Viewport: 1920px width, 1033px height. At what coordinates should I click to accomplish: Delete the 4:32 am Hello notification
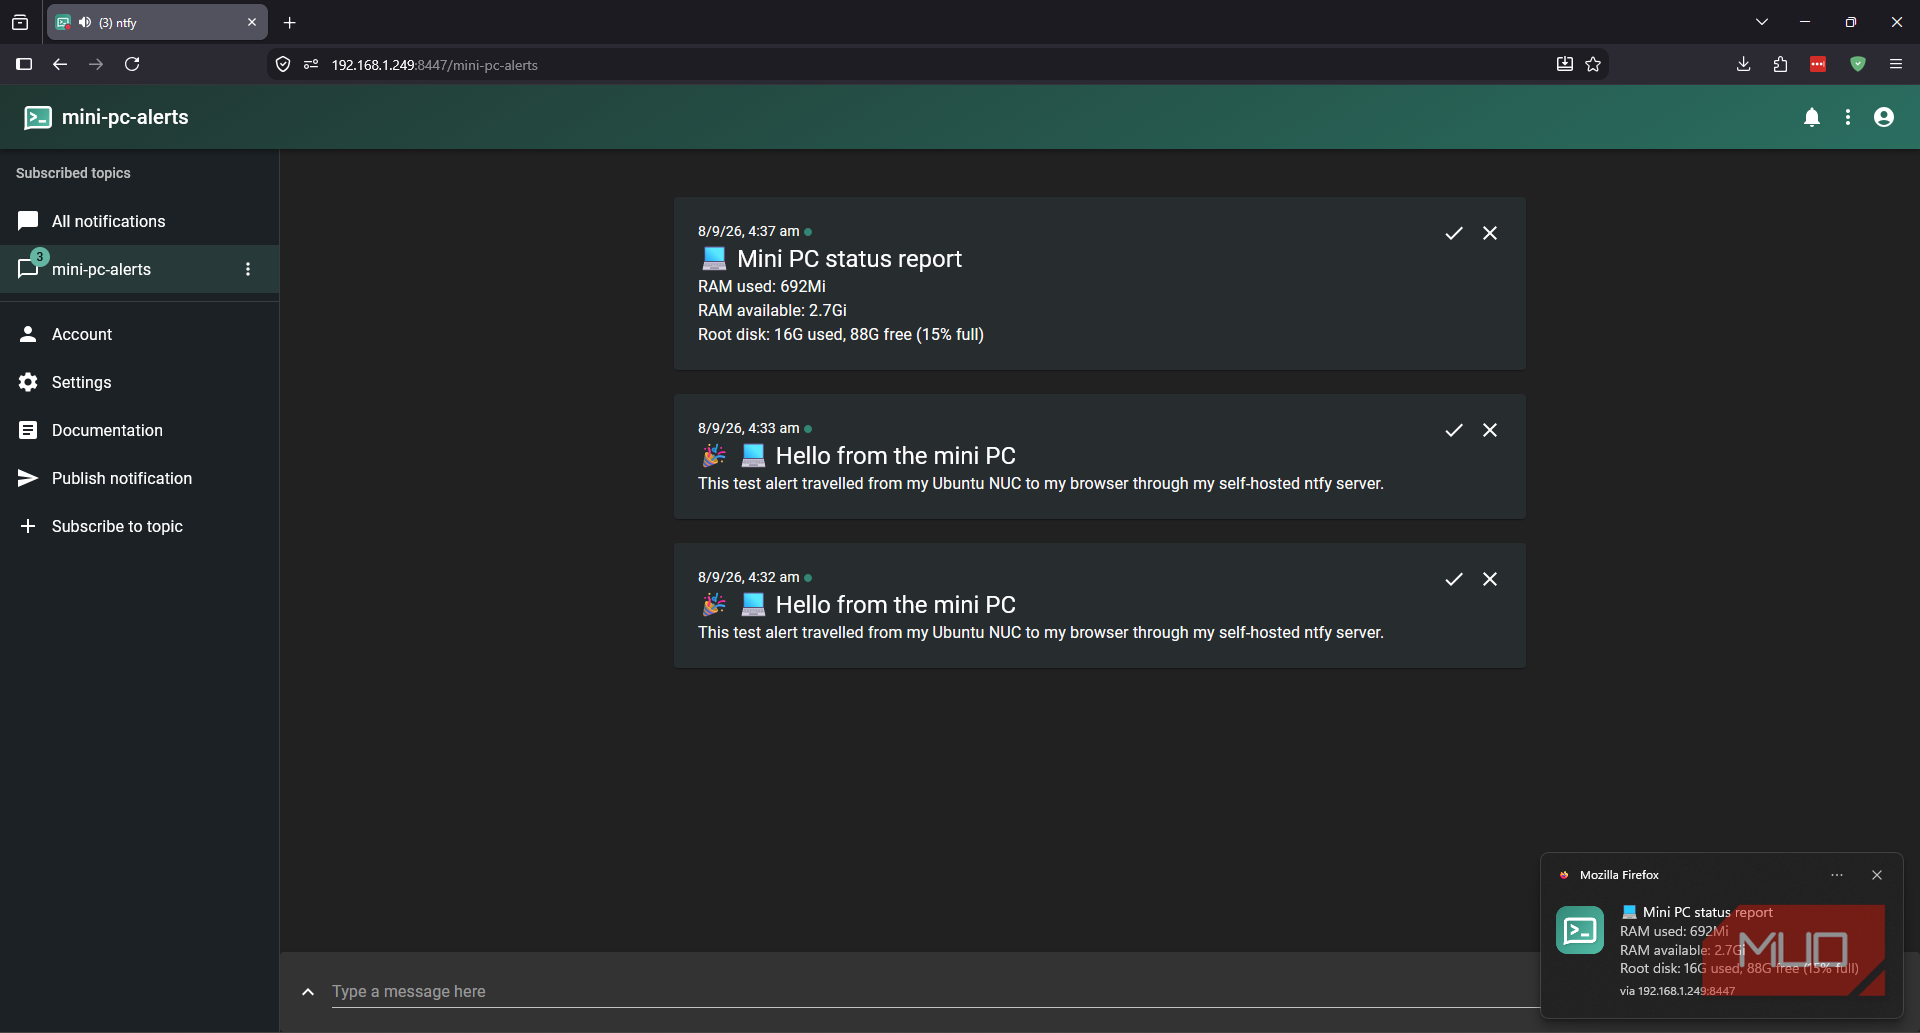tap(1490, 579)
